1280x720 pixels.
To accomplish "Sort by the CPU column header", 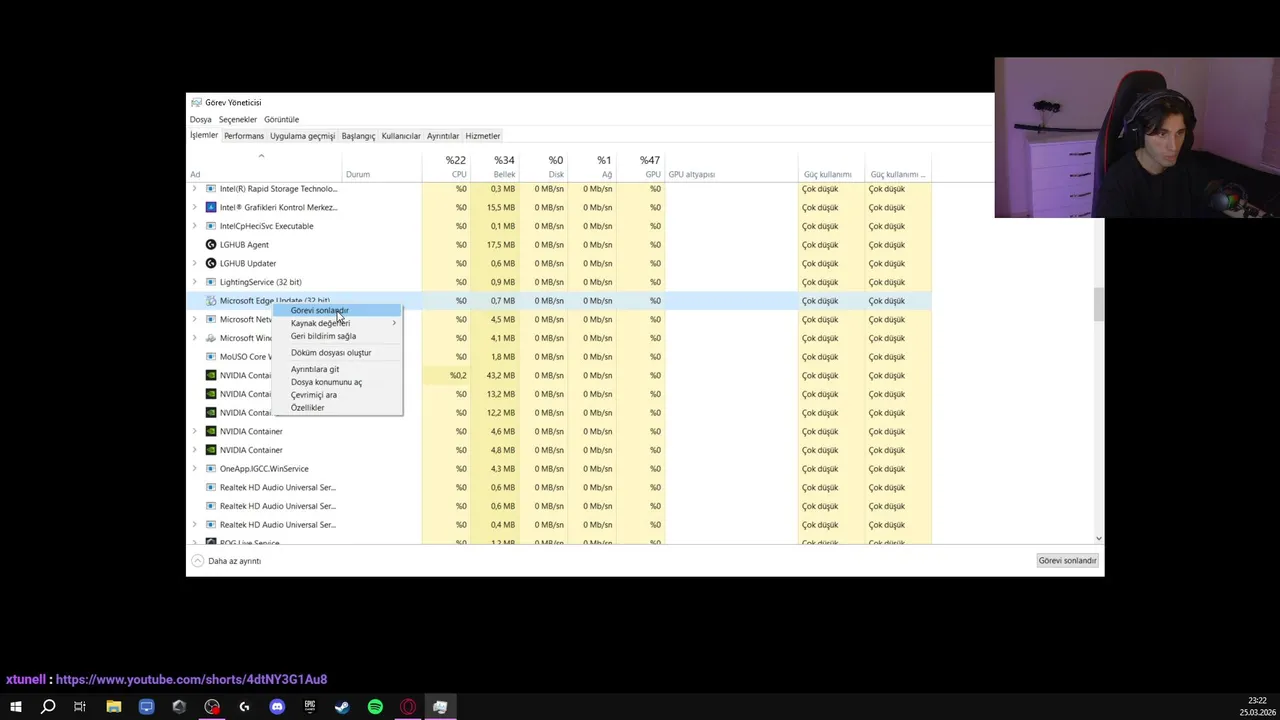I will point(447,166).
